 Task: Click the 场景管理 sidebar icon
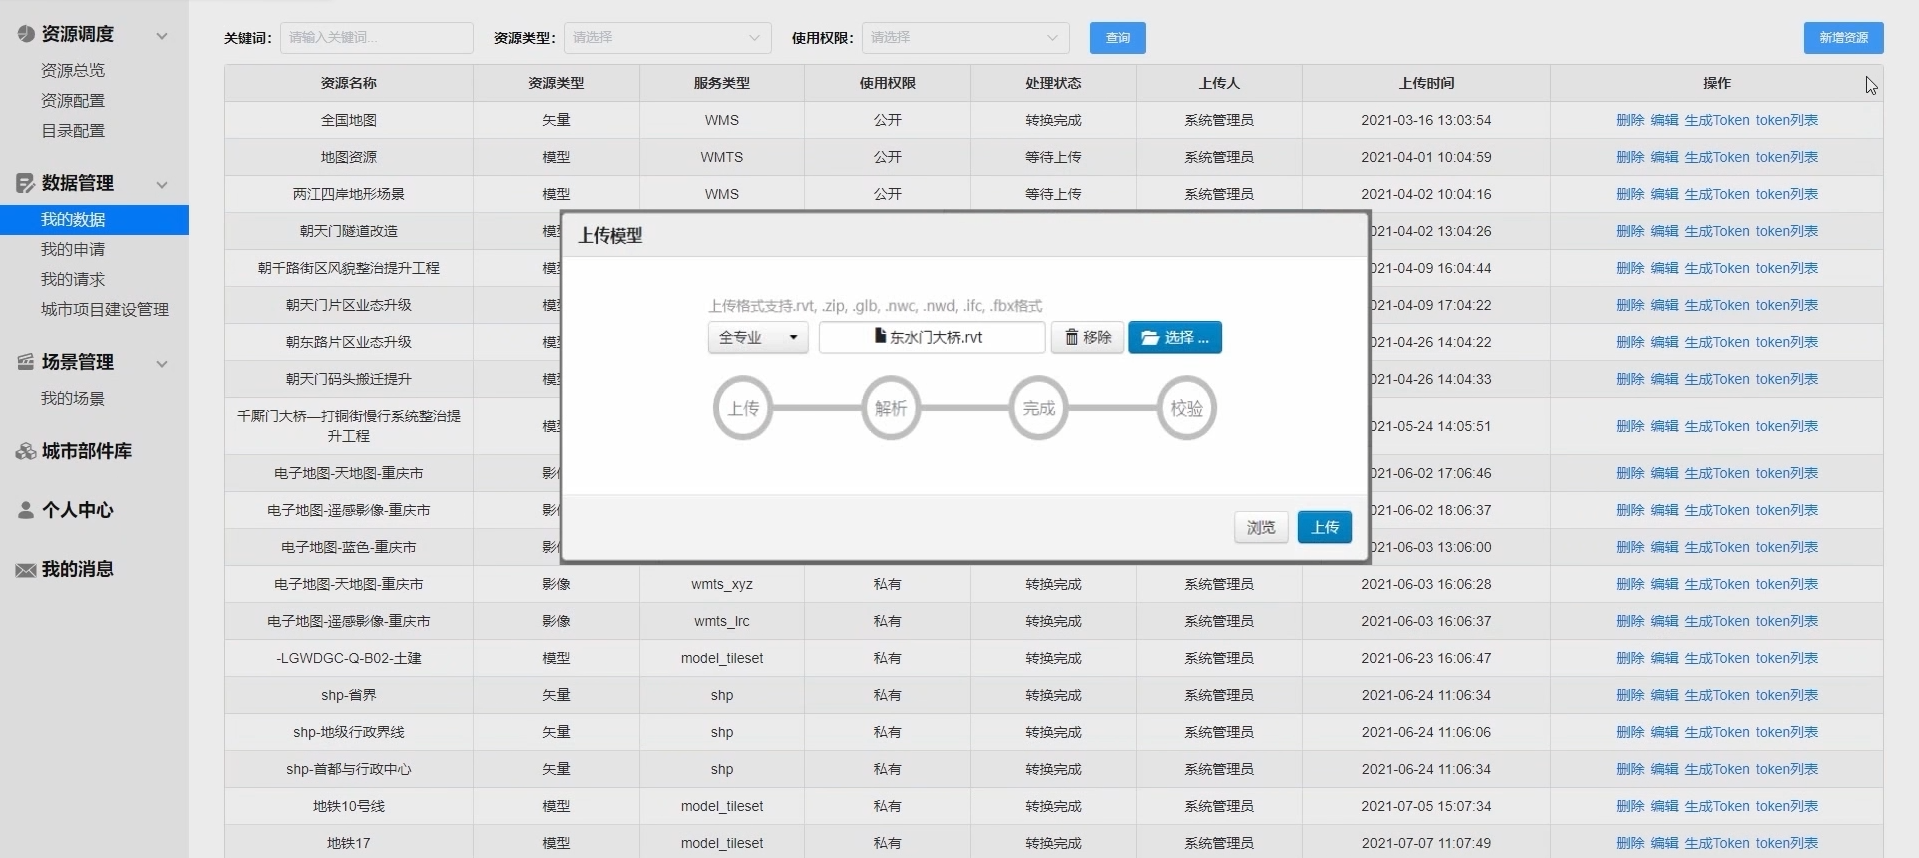click(x=26, y=362)
